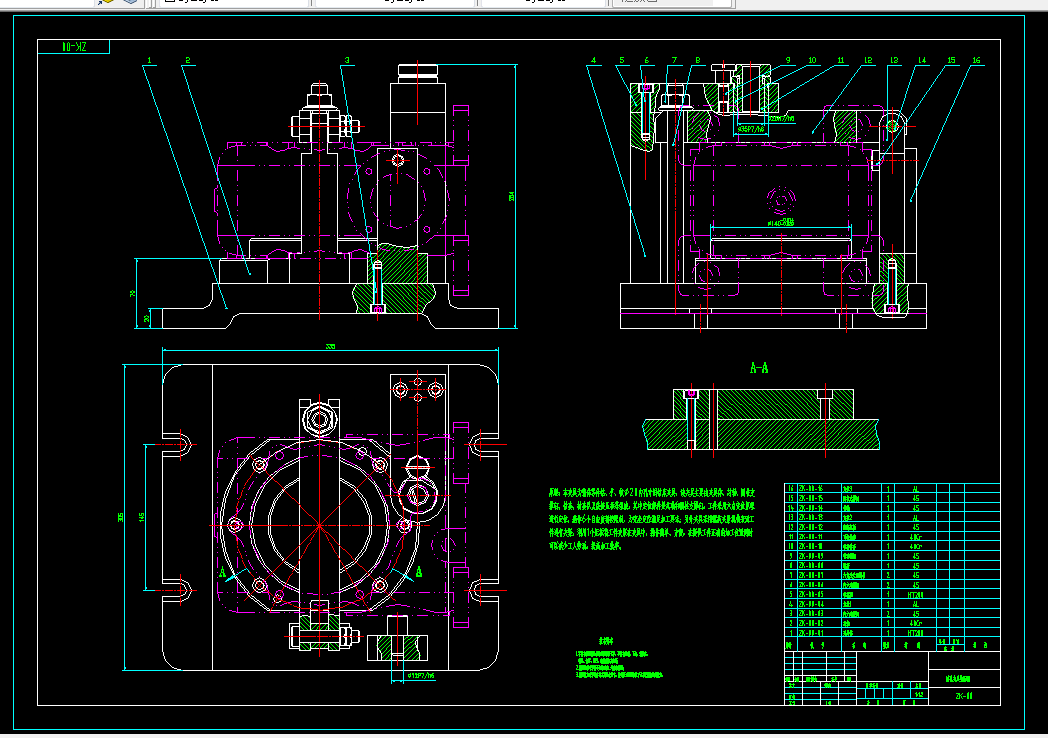
Task: Select HT200 material cell in parts list row 1
Action: point(916,632)
